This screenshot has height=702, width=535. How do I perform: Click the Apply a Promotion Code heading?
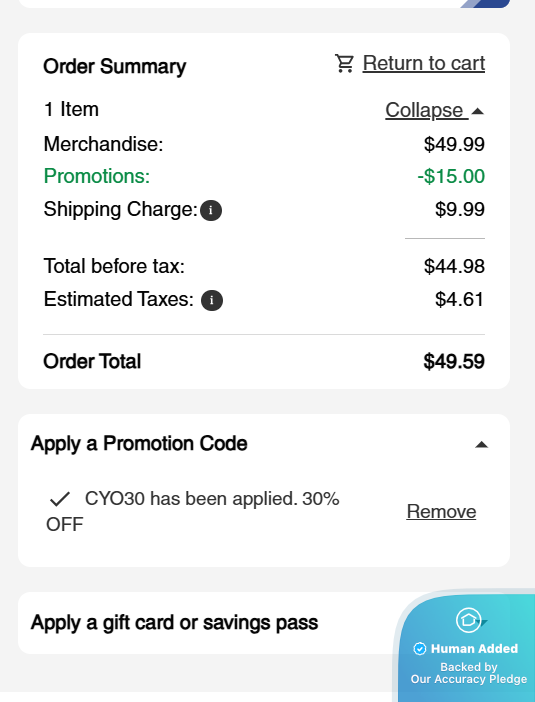(139, 444)
